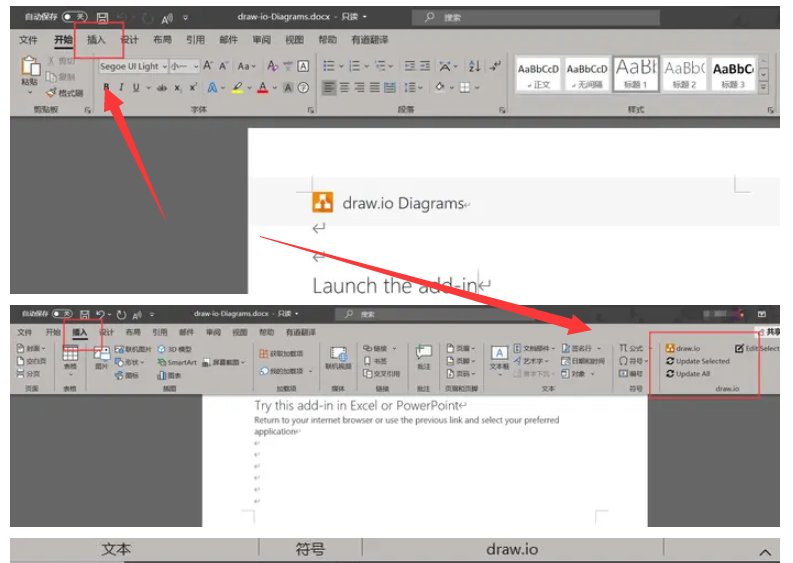Toggle Bold formatting
The height and width of the screenshot is (563, 793).
click(106, 88)
